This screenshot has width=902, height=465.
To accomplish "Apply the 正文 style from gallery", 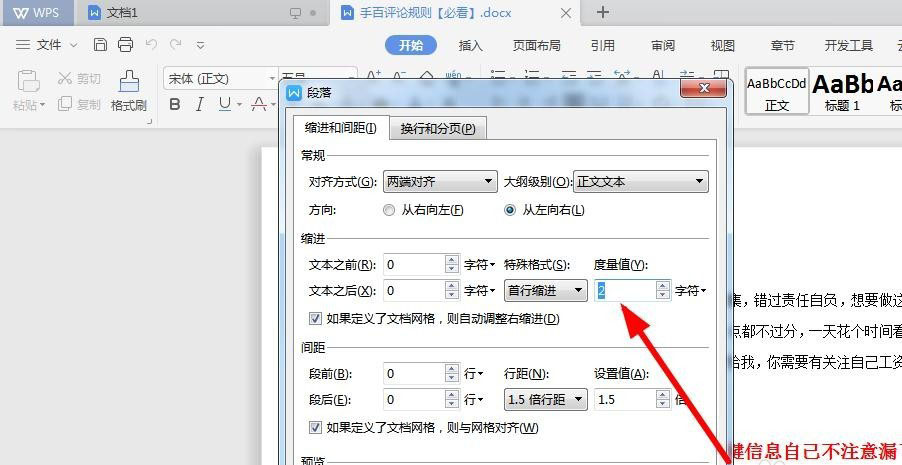I will 777,91.
